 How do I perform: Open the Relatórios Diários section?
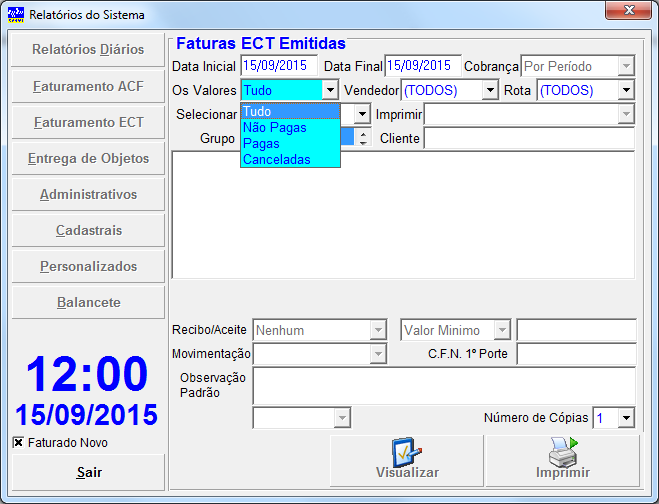[88, 50]
